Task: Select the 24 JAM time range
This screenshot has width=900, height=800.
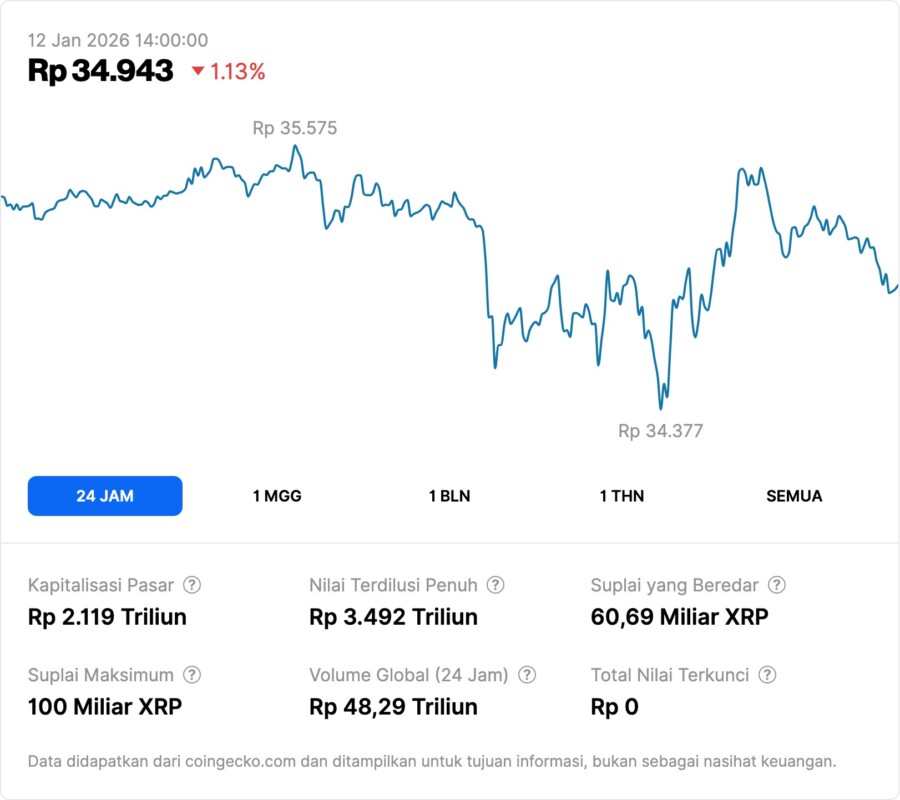Action: 105,496
